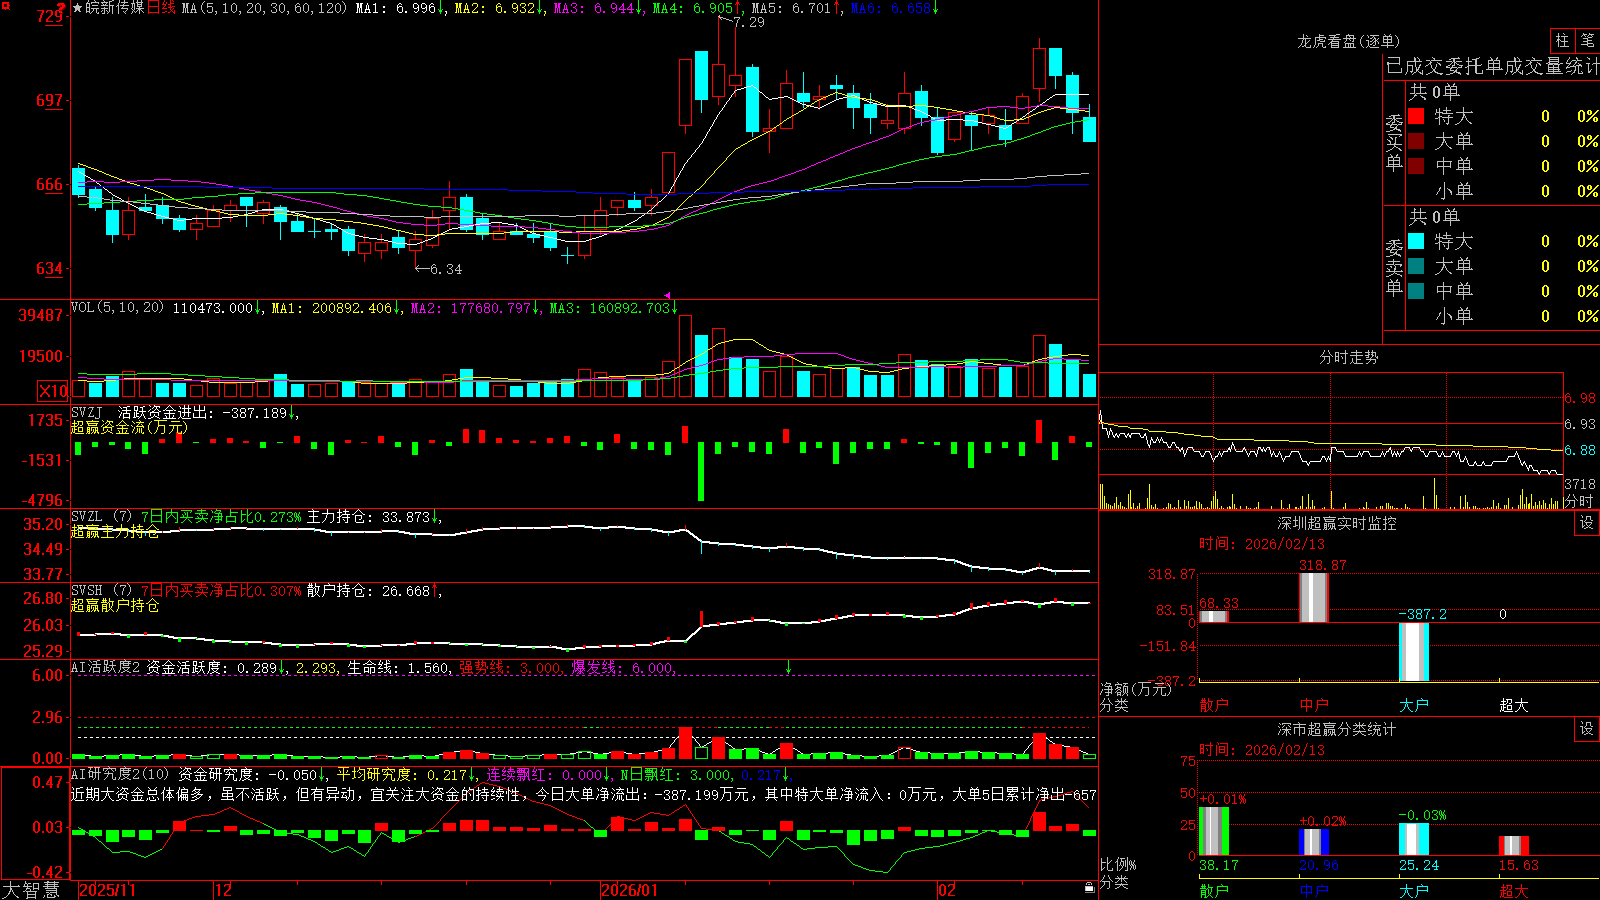Click the 7.29 high price annotation

click(x=749, y=22)
